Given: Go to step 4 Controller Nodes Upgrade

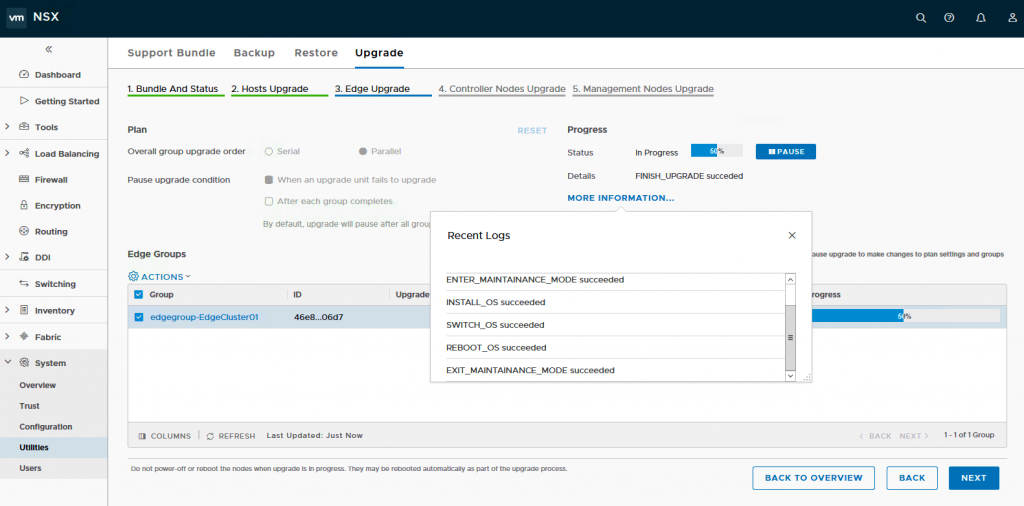Looking at the screenshot, I should 502,89.
